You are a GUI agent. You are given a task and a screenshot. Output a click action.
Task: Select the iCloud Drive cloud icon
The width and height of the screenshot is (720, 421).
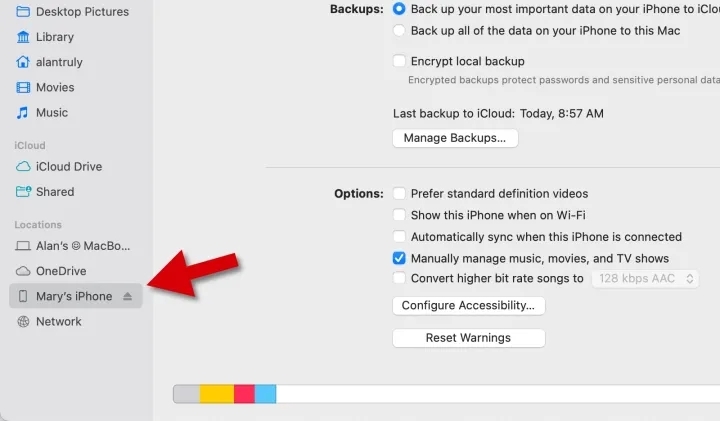pos(23,166)
